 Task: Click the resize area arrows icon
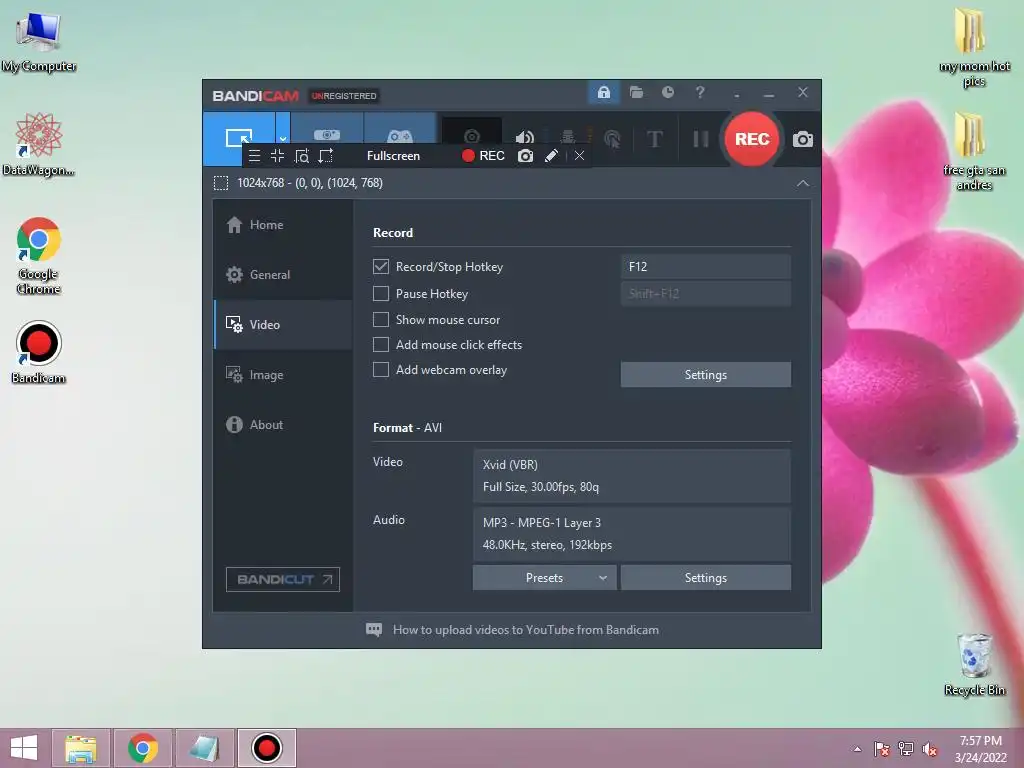(325, 155)
